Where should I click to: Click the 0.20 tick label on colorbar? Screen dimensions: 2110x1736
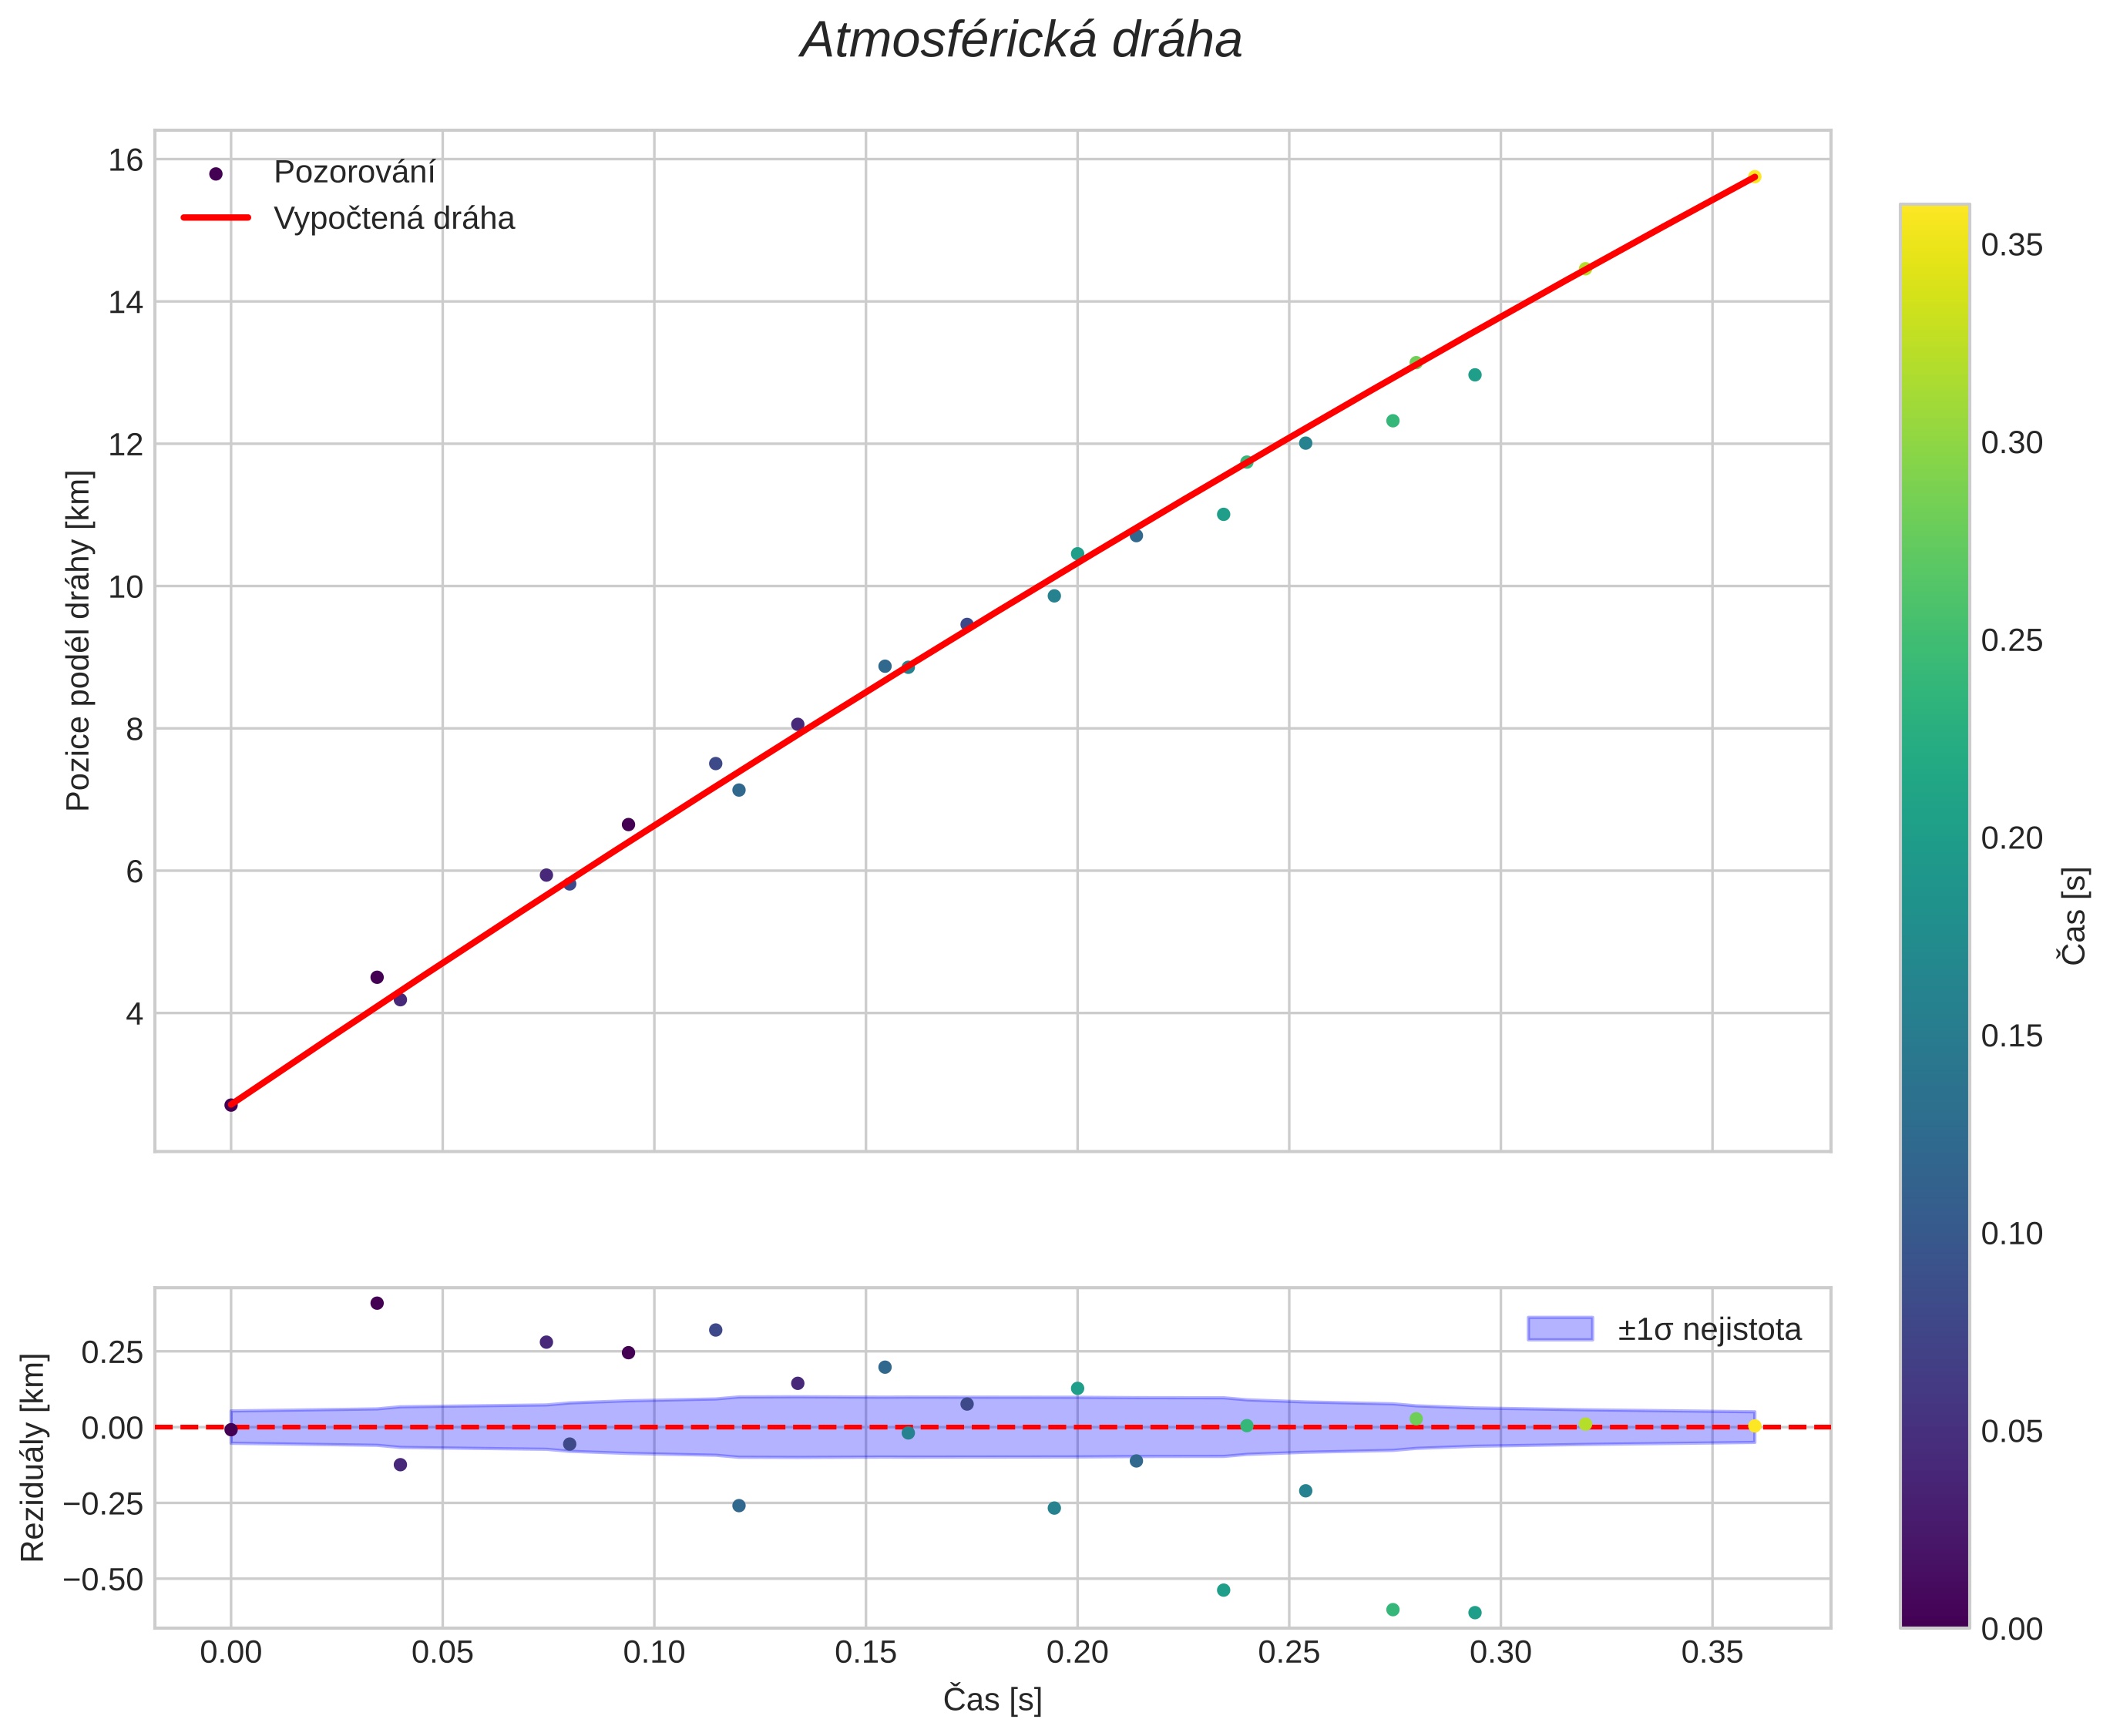tap(2011, 838)
